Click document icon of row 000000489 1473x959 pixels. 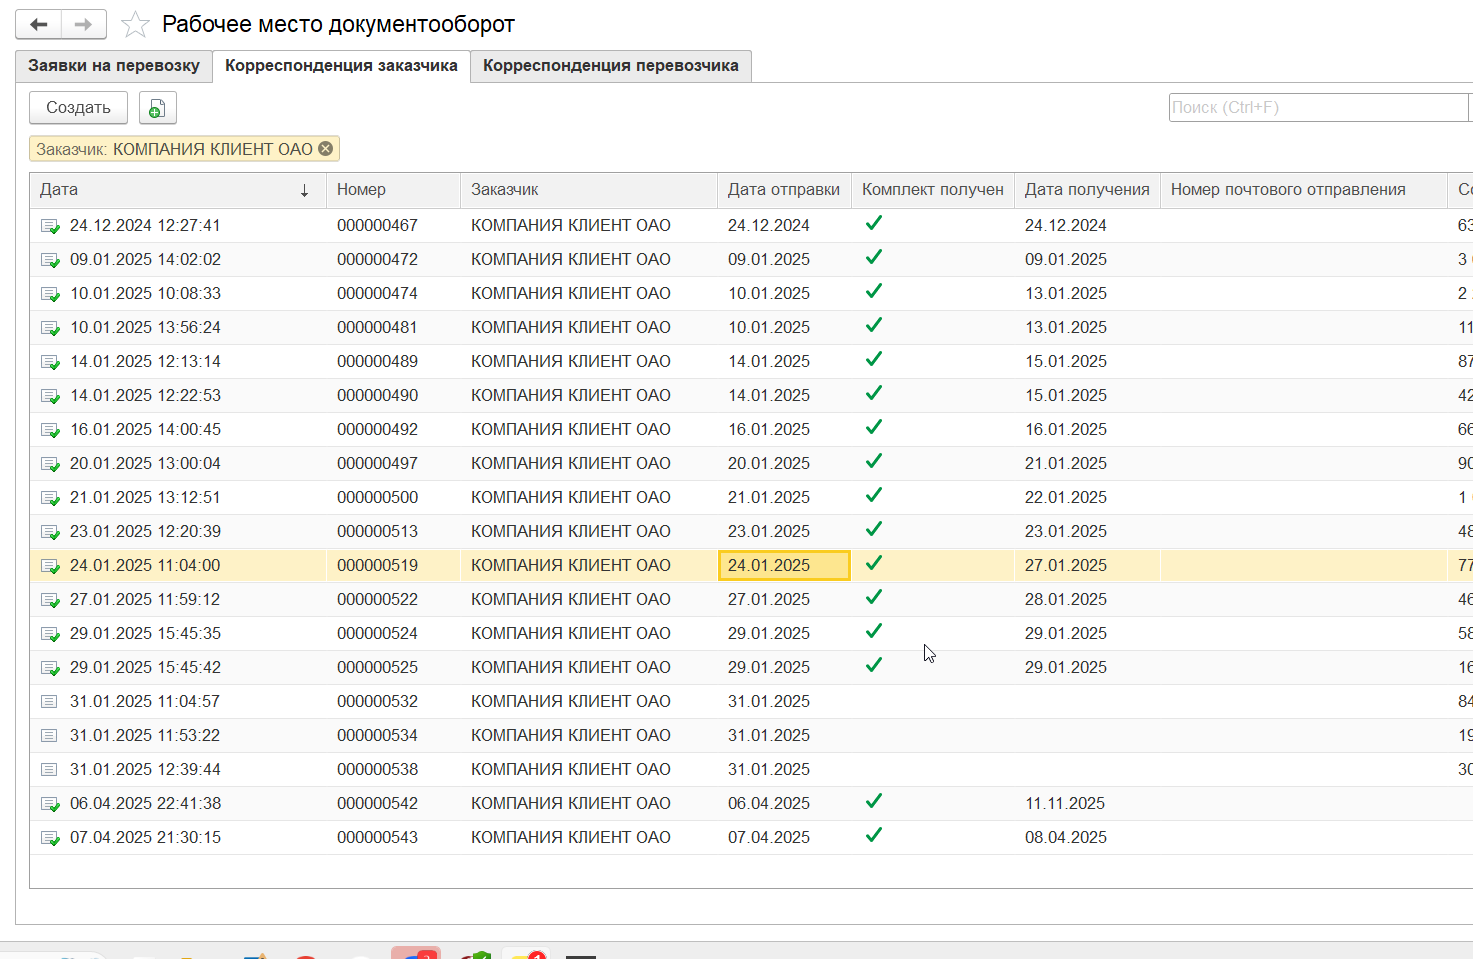49,362
